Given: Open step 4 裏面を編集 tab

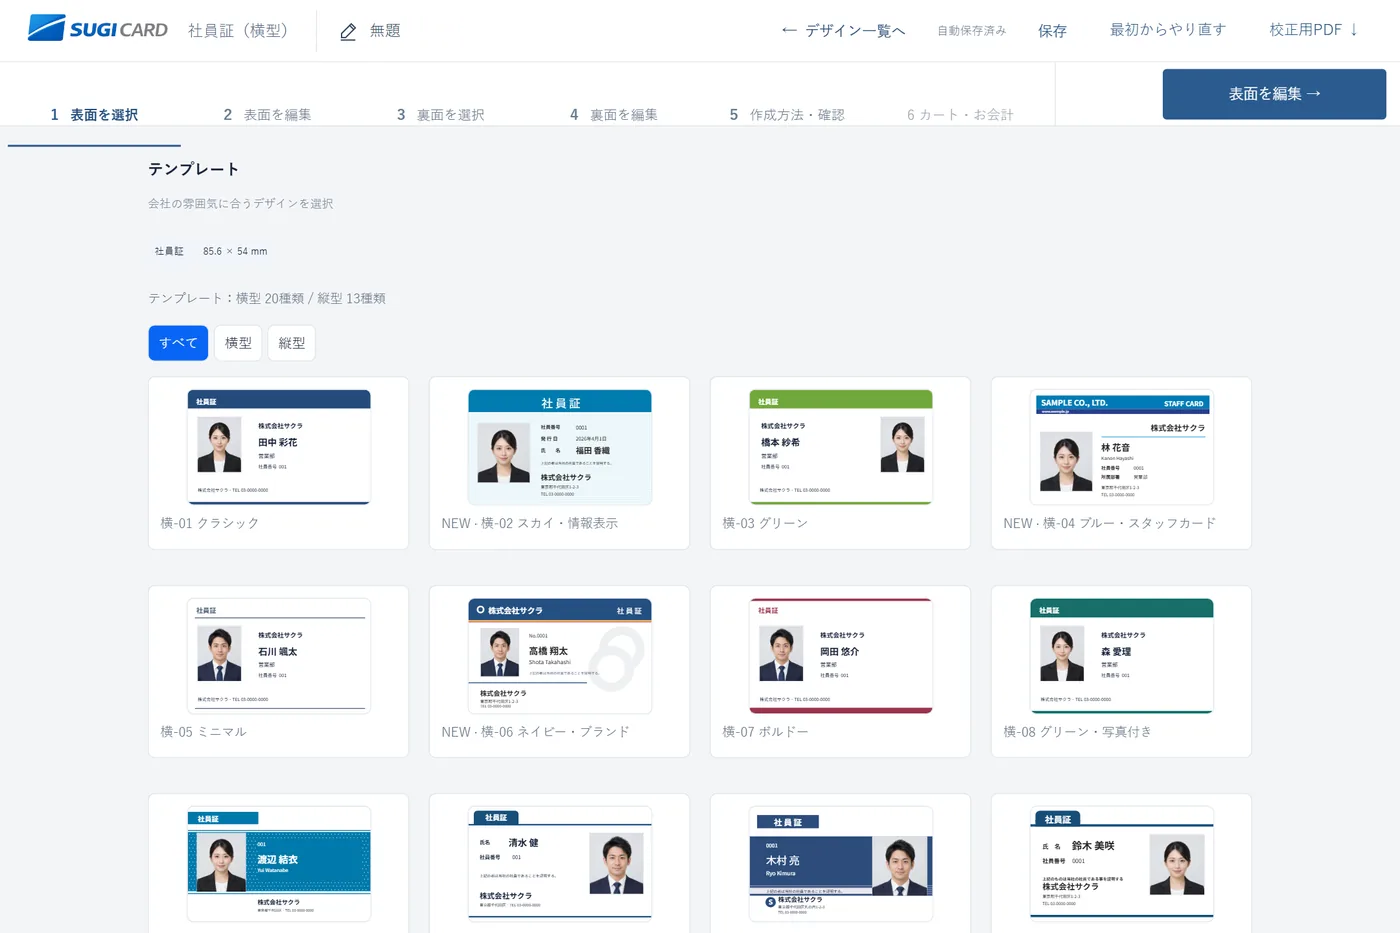Looking at the screenshot, I should pyautogui.click(x=613, y=115).
